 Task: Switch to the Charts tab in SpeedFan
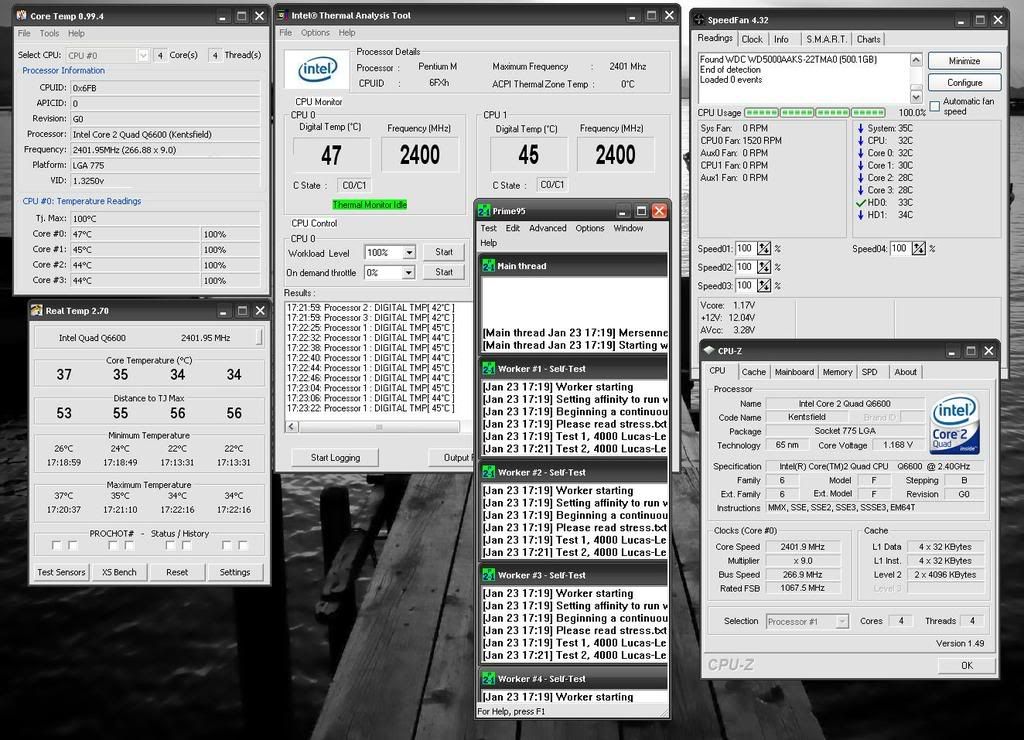tap(869, 39)
